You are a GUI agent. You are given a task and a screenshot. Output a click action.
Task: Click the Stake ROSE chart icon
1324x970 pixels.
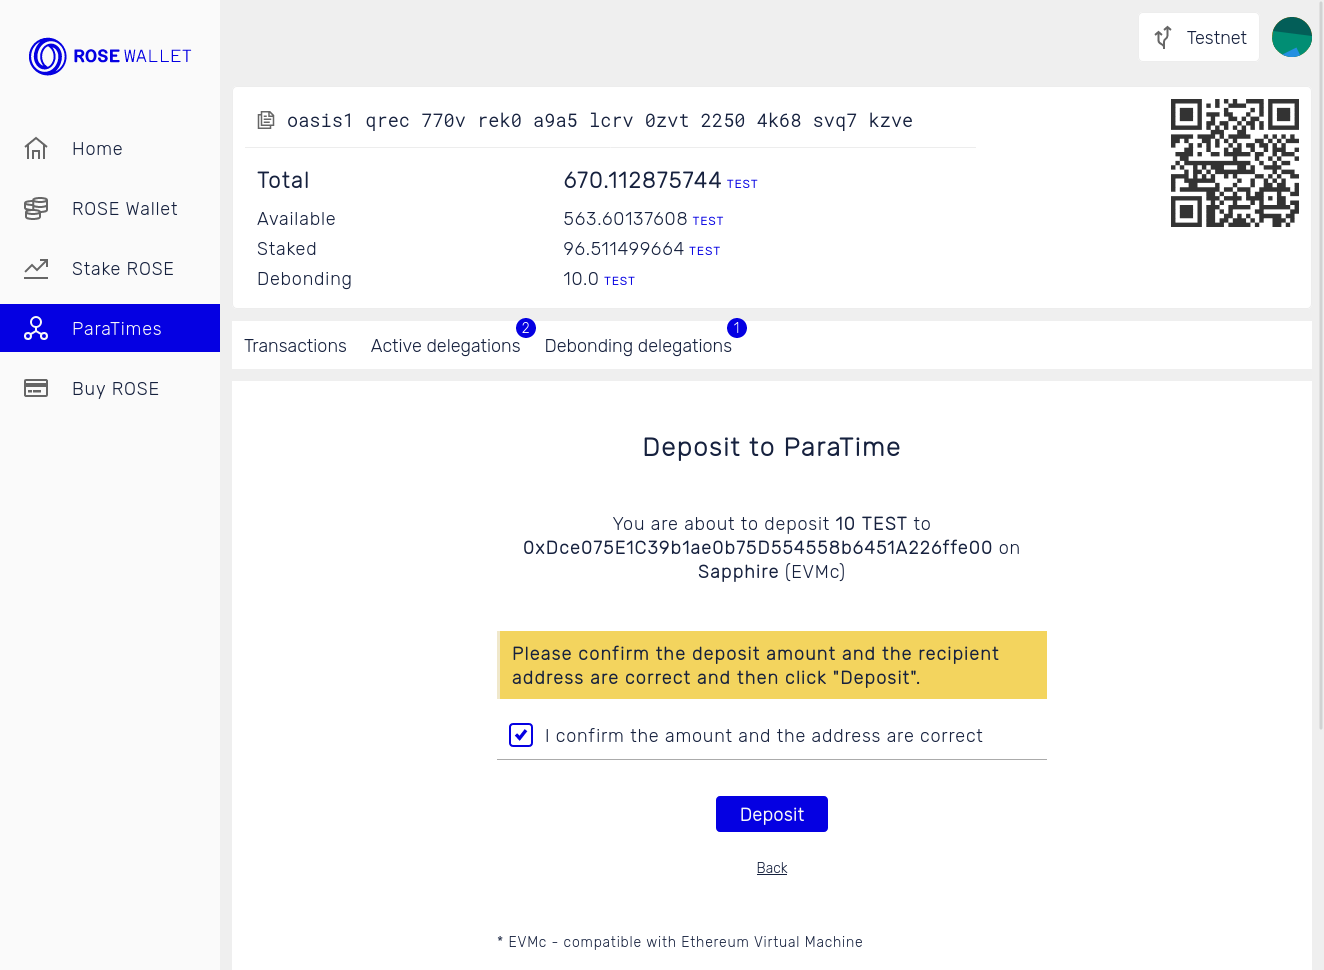[36, 268]
